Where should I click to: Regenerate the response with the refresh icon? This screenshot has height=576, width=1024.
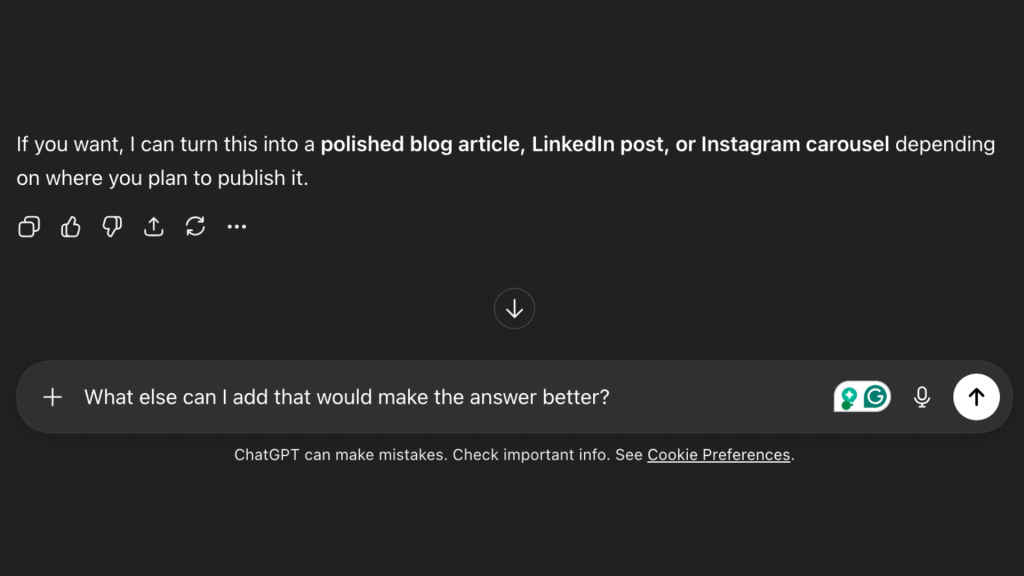tap(195, 227)
